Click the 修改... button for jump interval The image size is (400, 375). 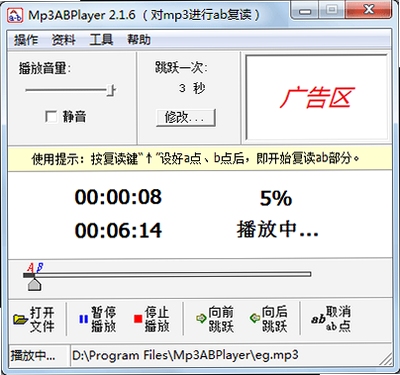click(186, 118)
